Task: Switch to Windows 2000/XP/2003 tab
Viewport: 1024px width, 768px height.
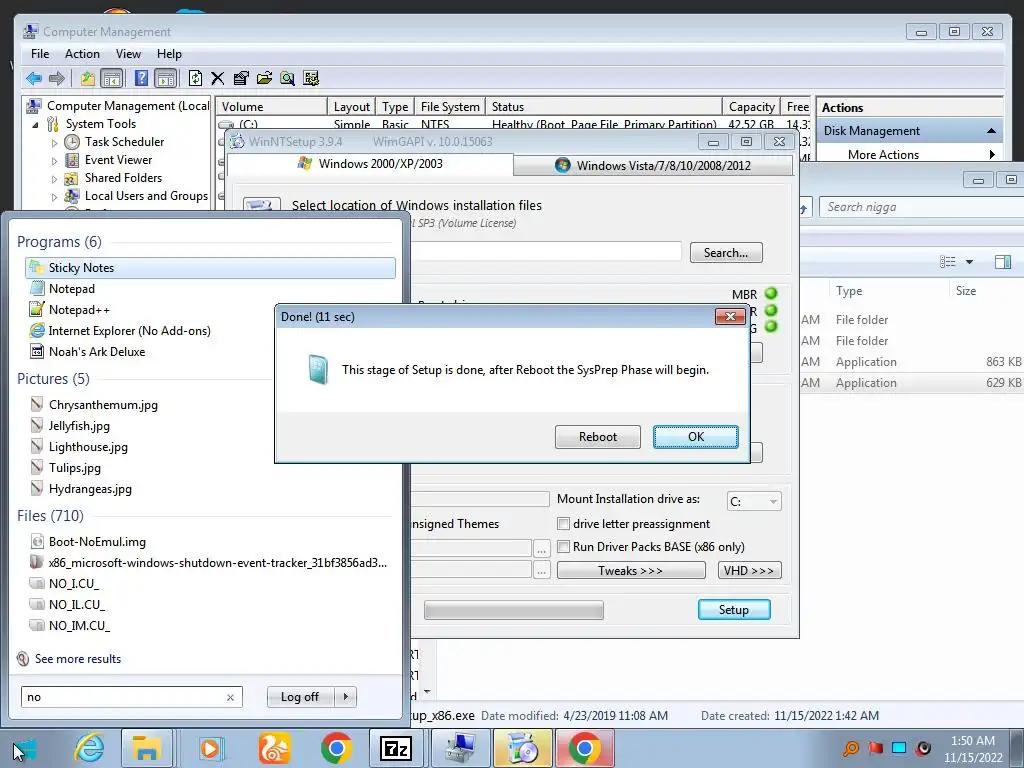Action: 370,164
